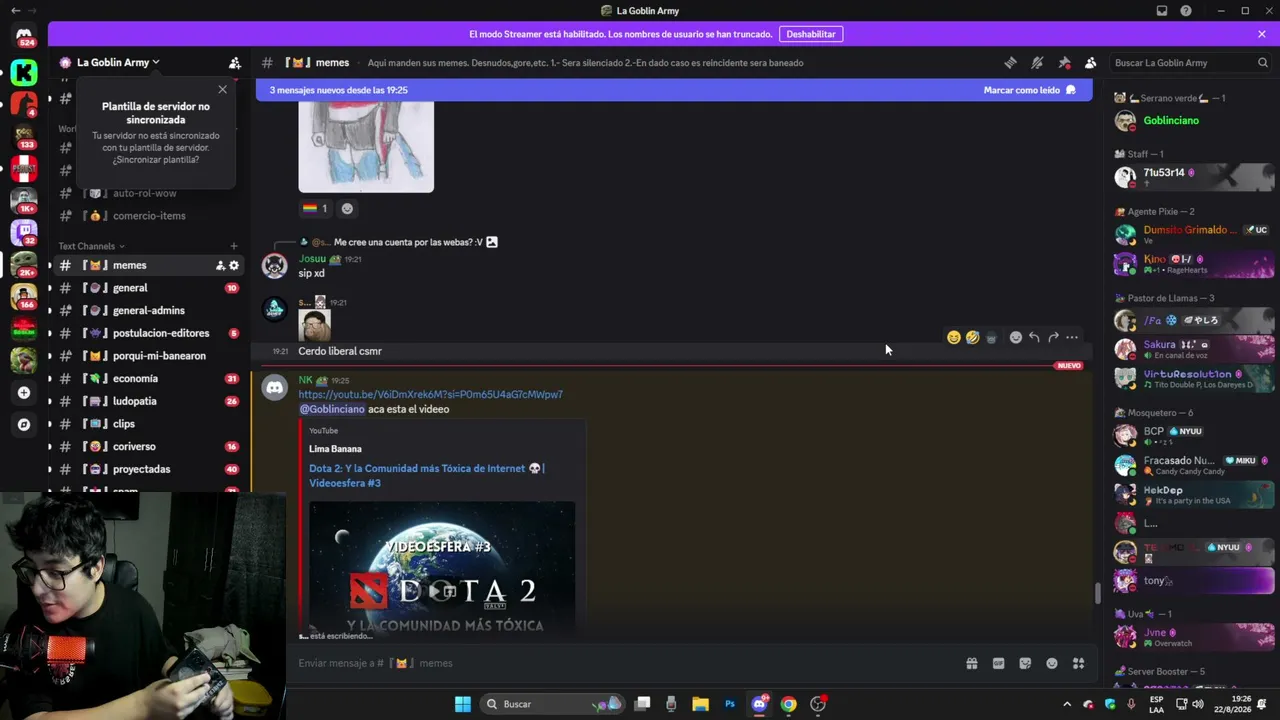
Task: Open the general channel
Action: tap(148, 288)
